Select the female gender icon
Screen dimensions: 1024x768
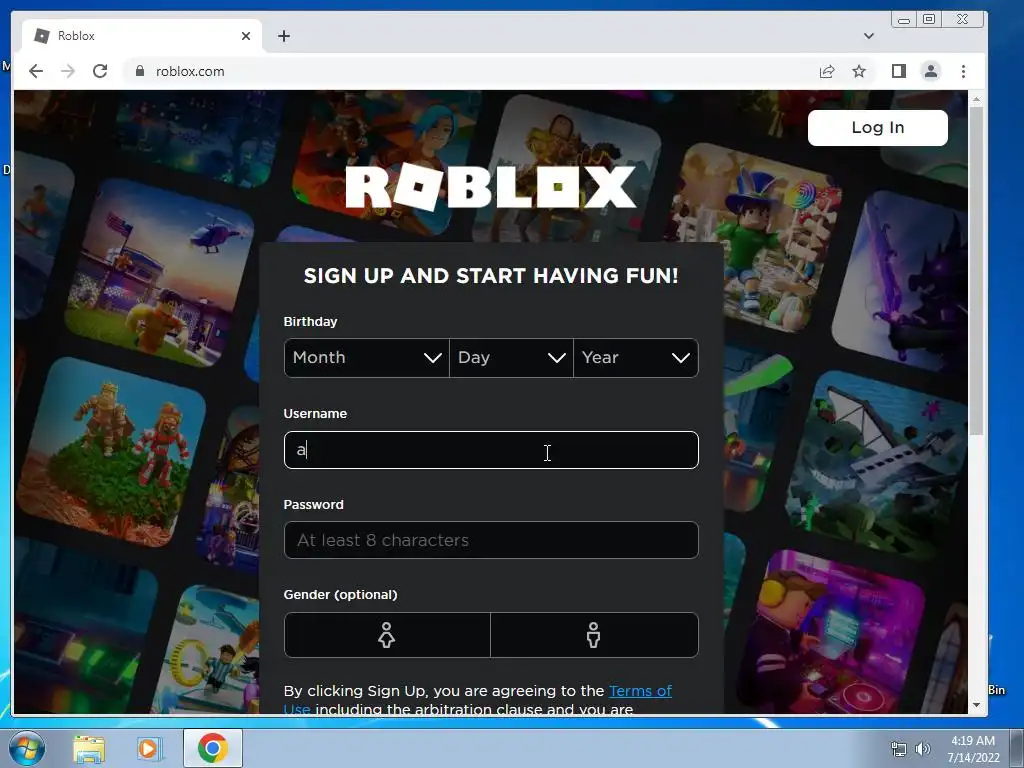coord(387,635)
